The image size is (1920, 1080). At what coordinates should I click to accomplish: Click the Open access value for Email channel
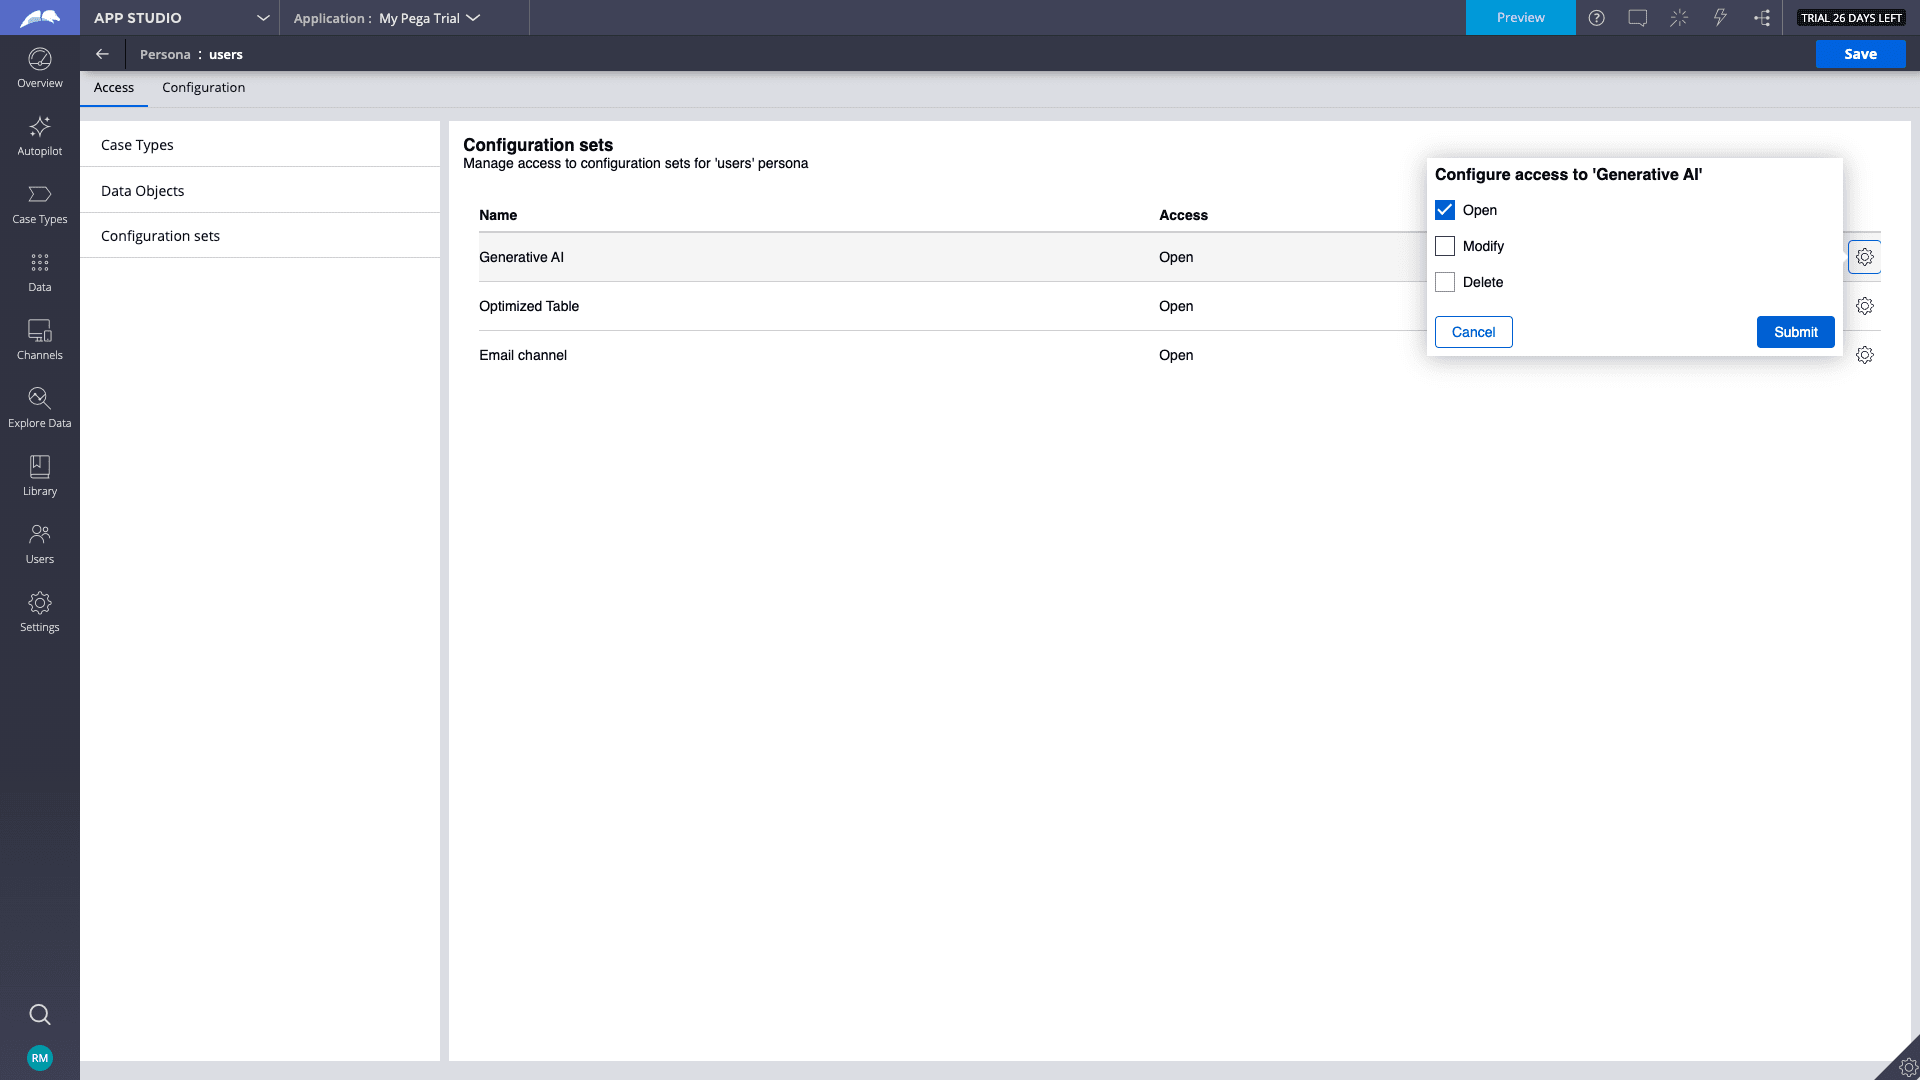(1176, 355)
